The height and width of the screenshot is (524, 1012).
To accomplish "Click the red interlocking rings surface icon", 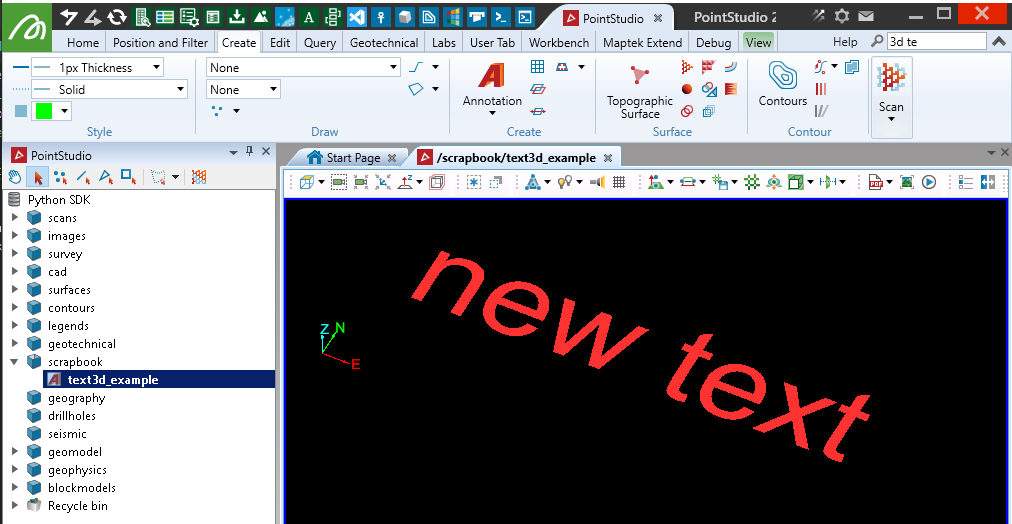I will coord(687,111).
